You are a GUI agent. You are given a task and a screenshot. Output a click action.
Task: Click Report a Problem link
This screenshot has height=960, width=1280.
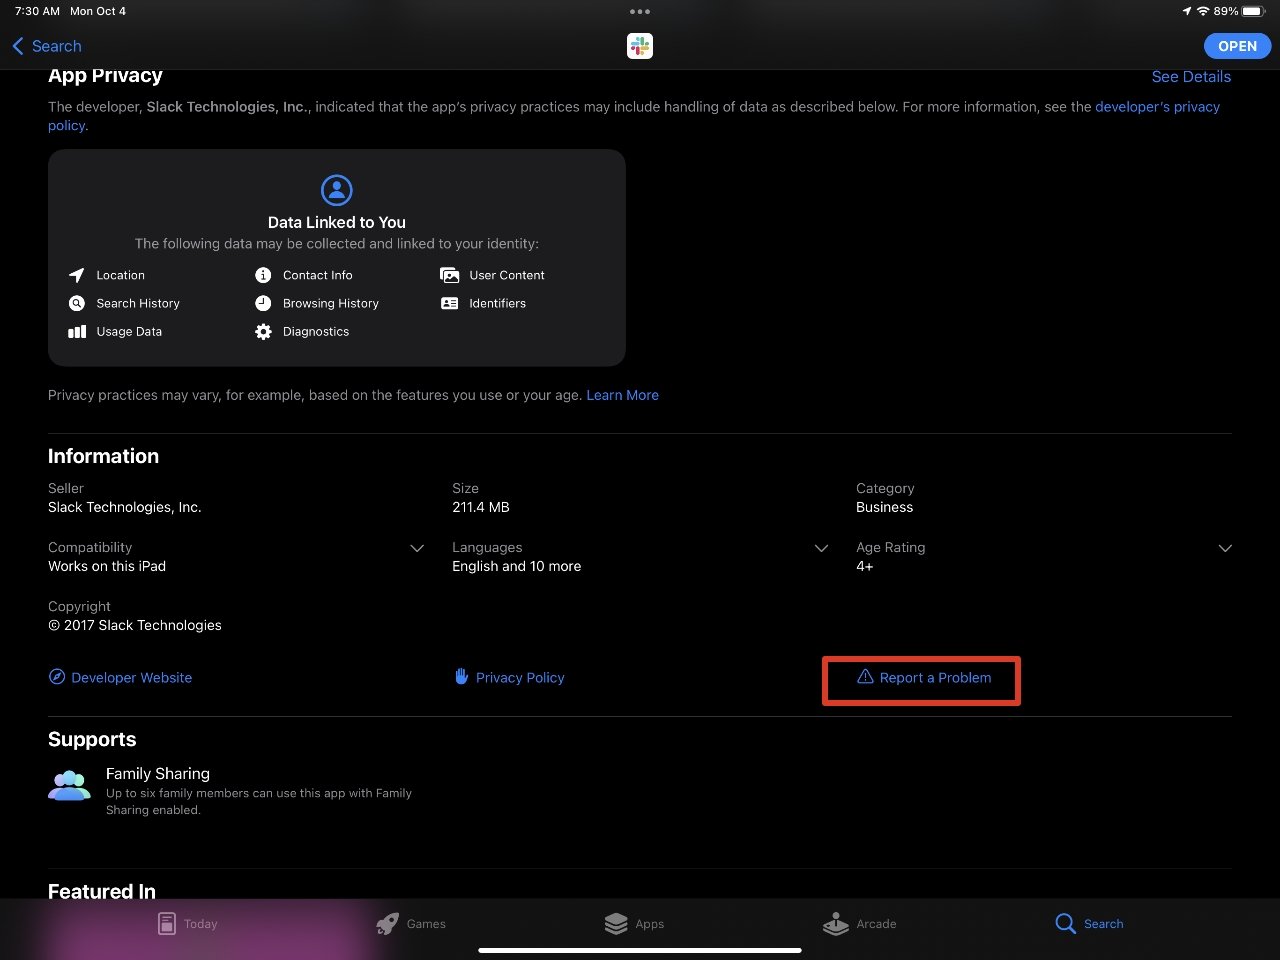tap(935, 678)
